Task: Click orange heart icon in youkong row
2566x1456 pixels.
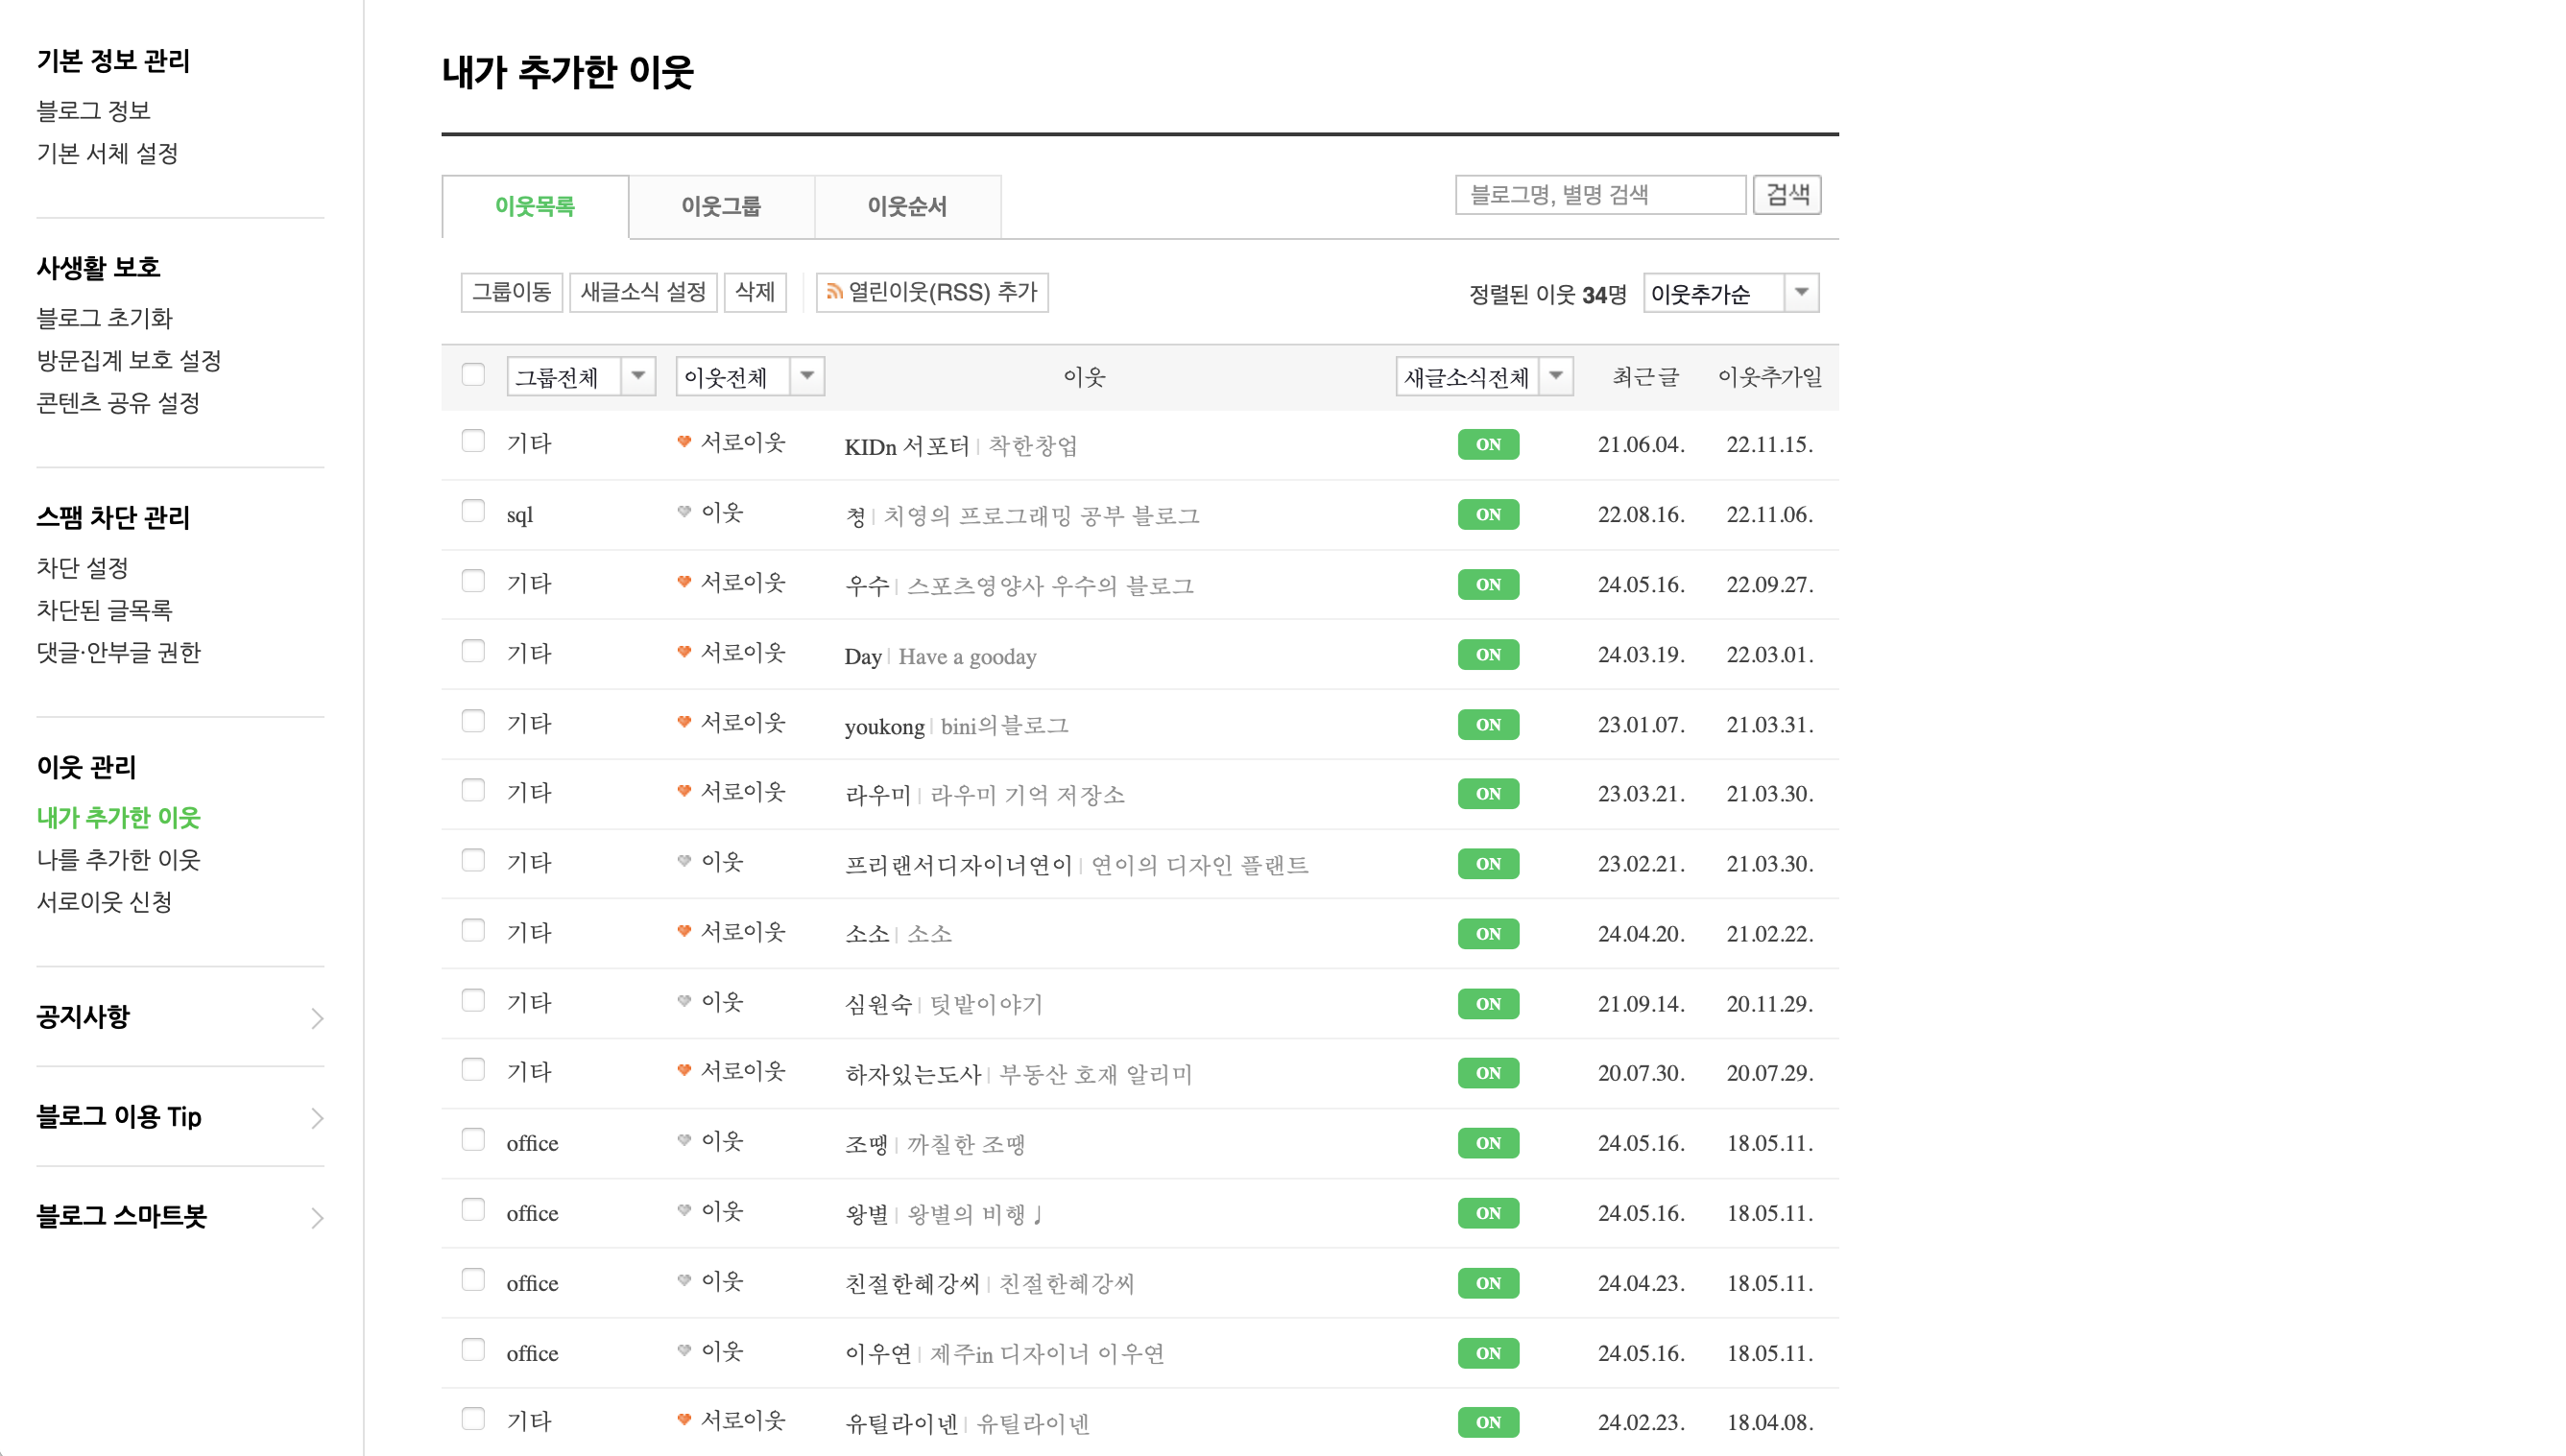Action: point(684,722)
